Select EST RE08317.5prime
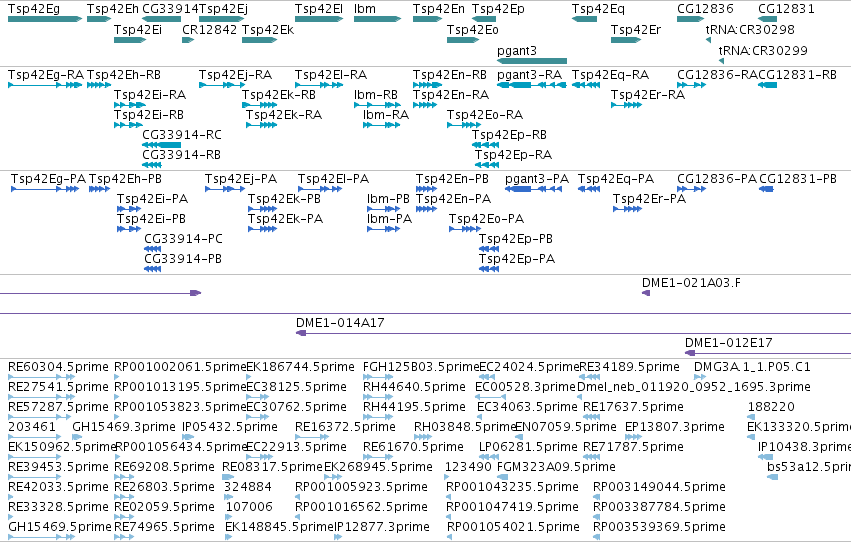The width and height of the screenshot is (851, 542). tap(272, 467)
